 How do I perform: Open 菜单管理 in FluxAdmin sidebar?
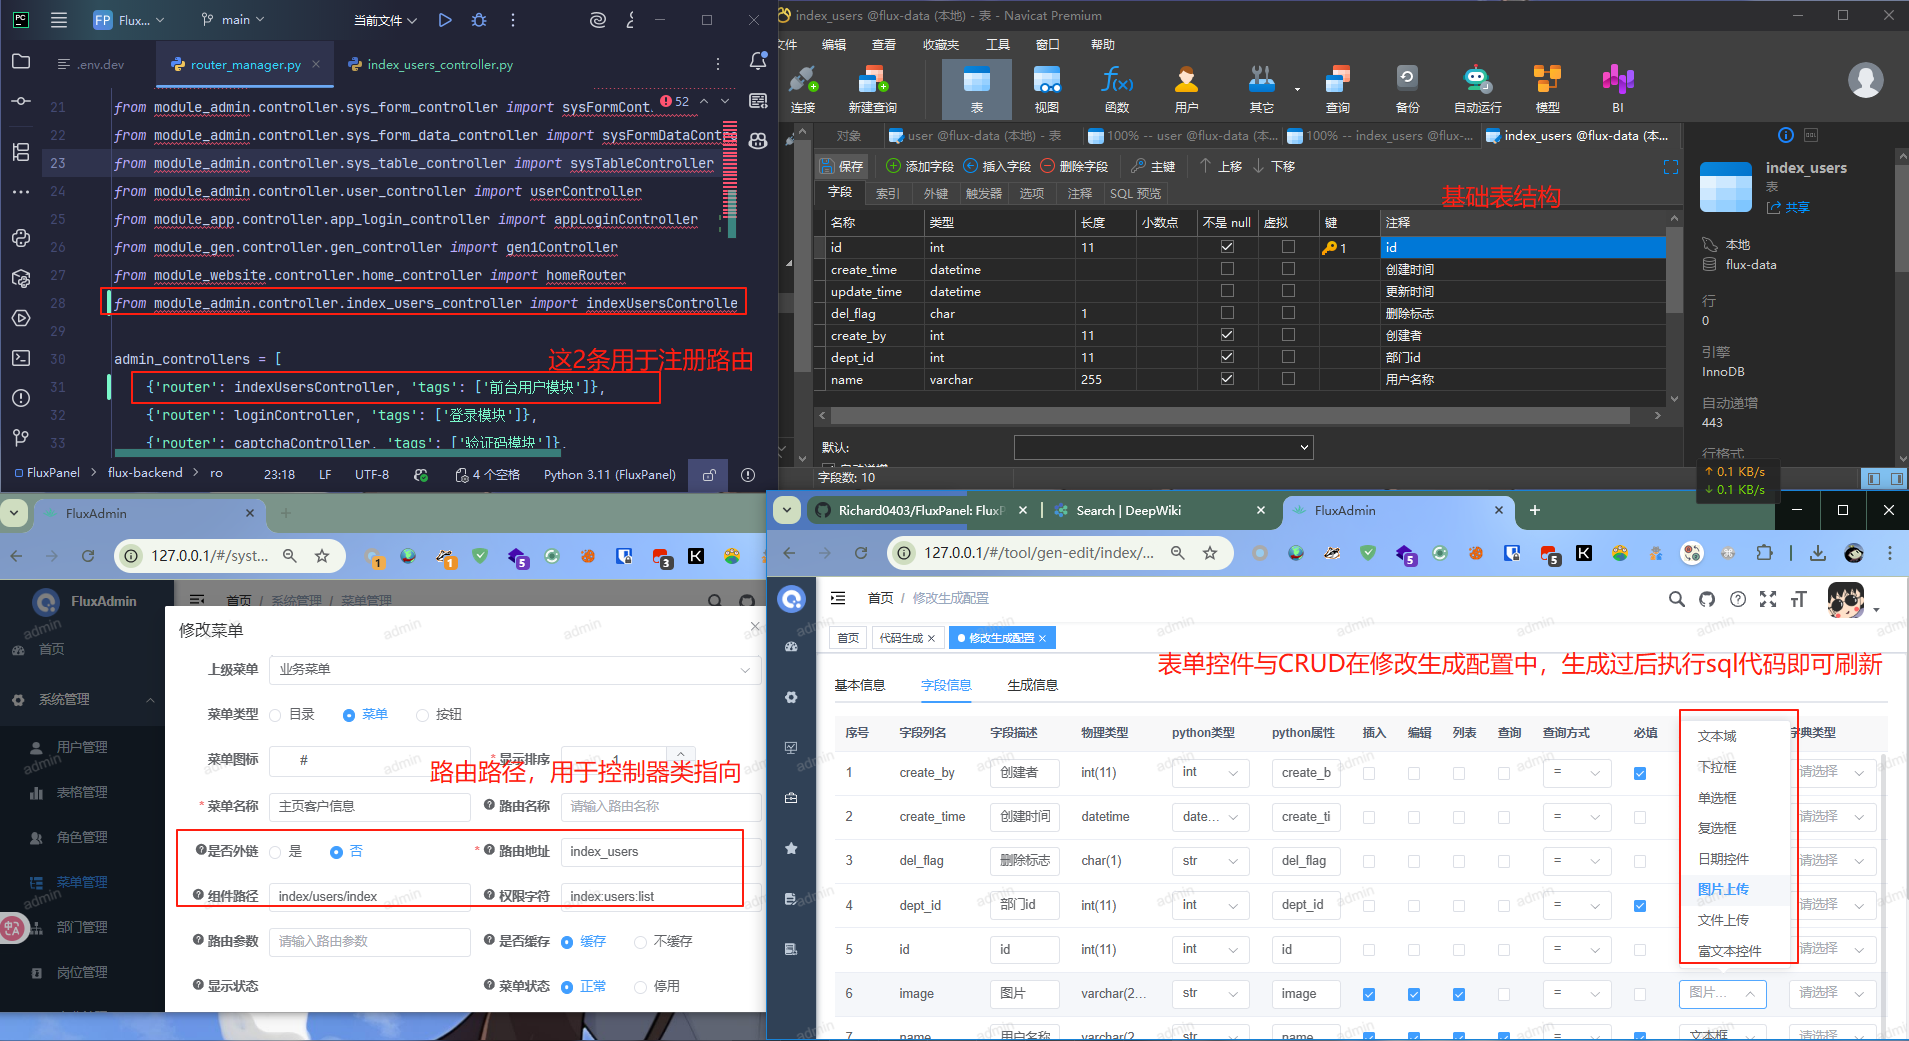tap(82, 882)
